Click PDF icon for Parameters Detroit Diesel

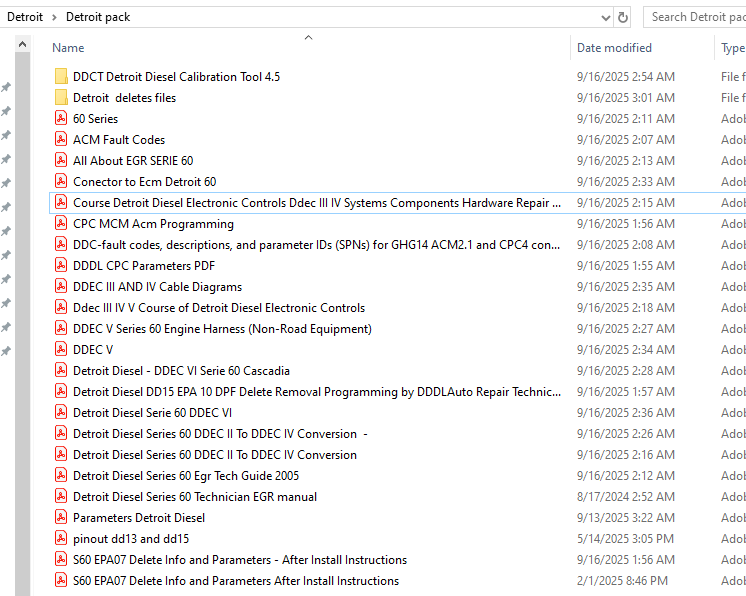click(x=61, y=518)
